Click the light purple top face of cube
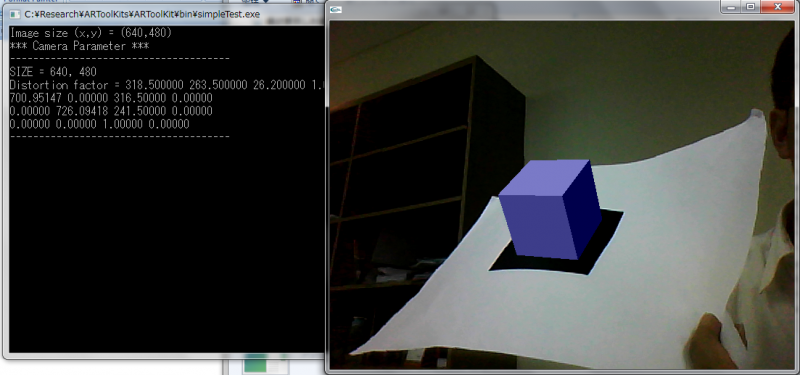The image size is (800, 375). tap(546, 177)
